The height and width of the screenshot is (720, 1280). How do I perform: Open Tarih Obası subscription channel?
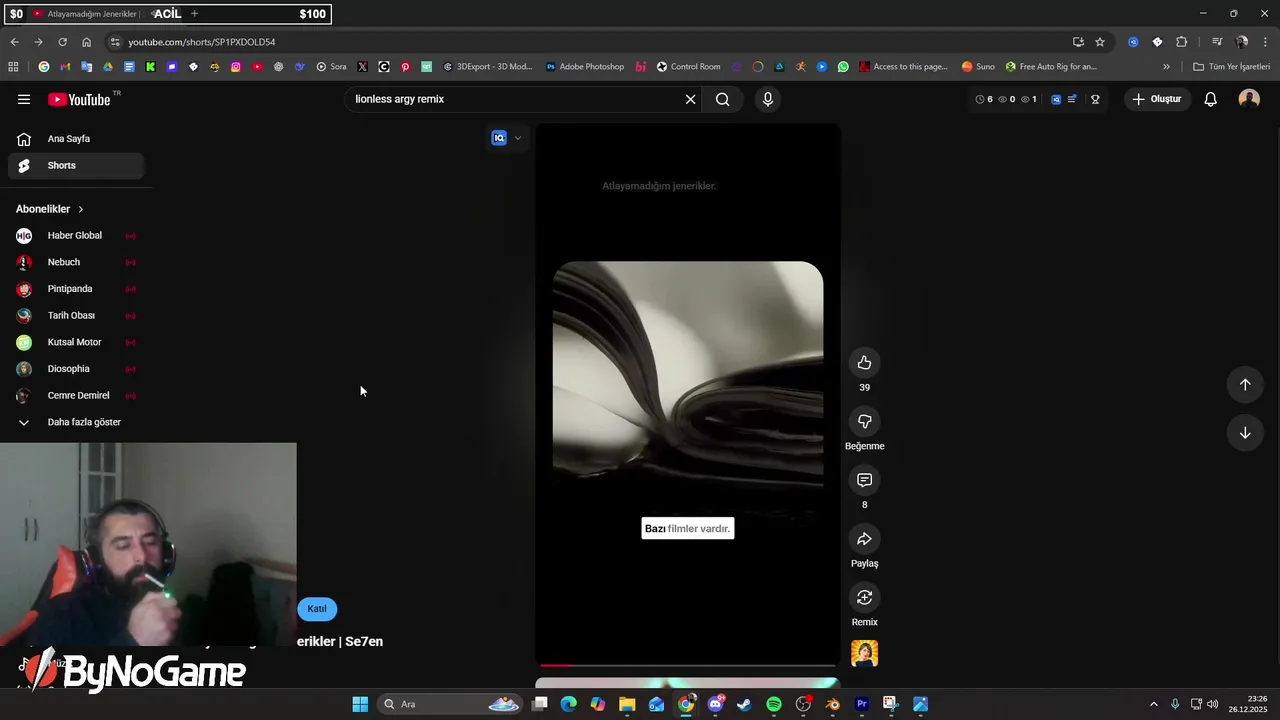click(76, 315)
